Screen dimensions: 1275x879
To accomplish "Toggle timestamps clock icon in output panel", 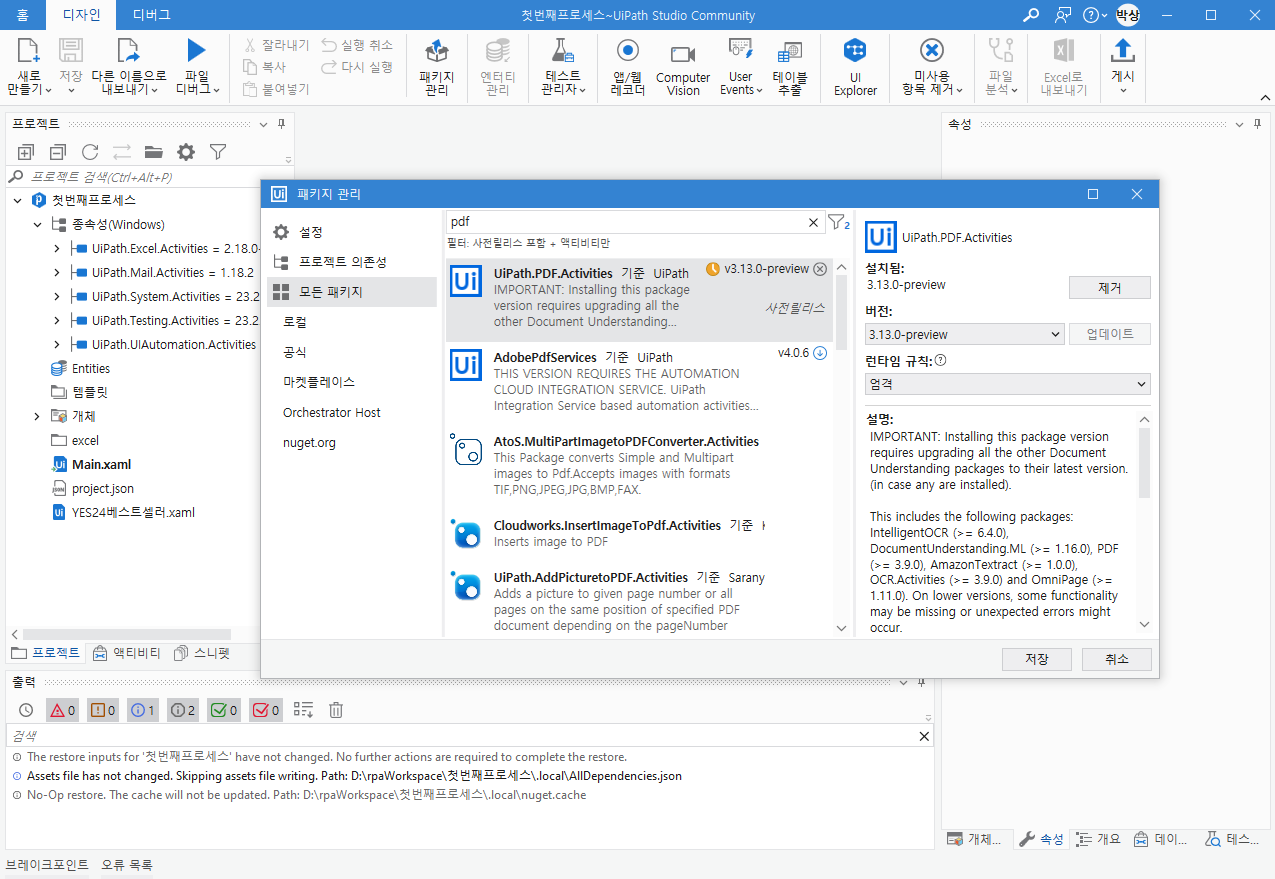I will click(26, 710).
